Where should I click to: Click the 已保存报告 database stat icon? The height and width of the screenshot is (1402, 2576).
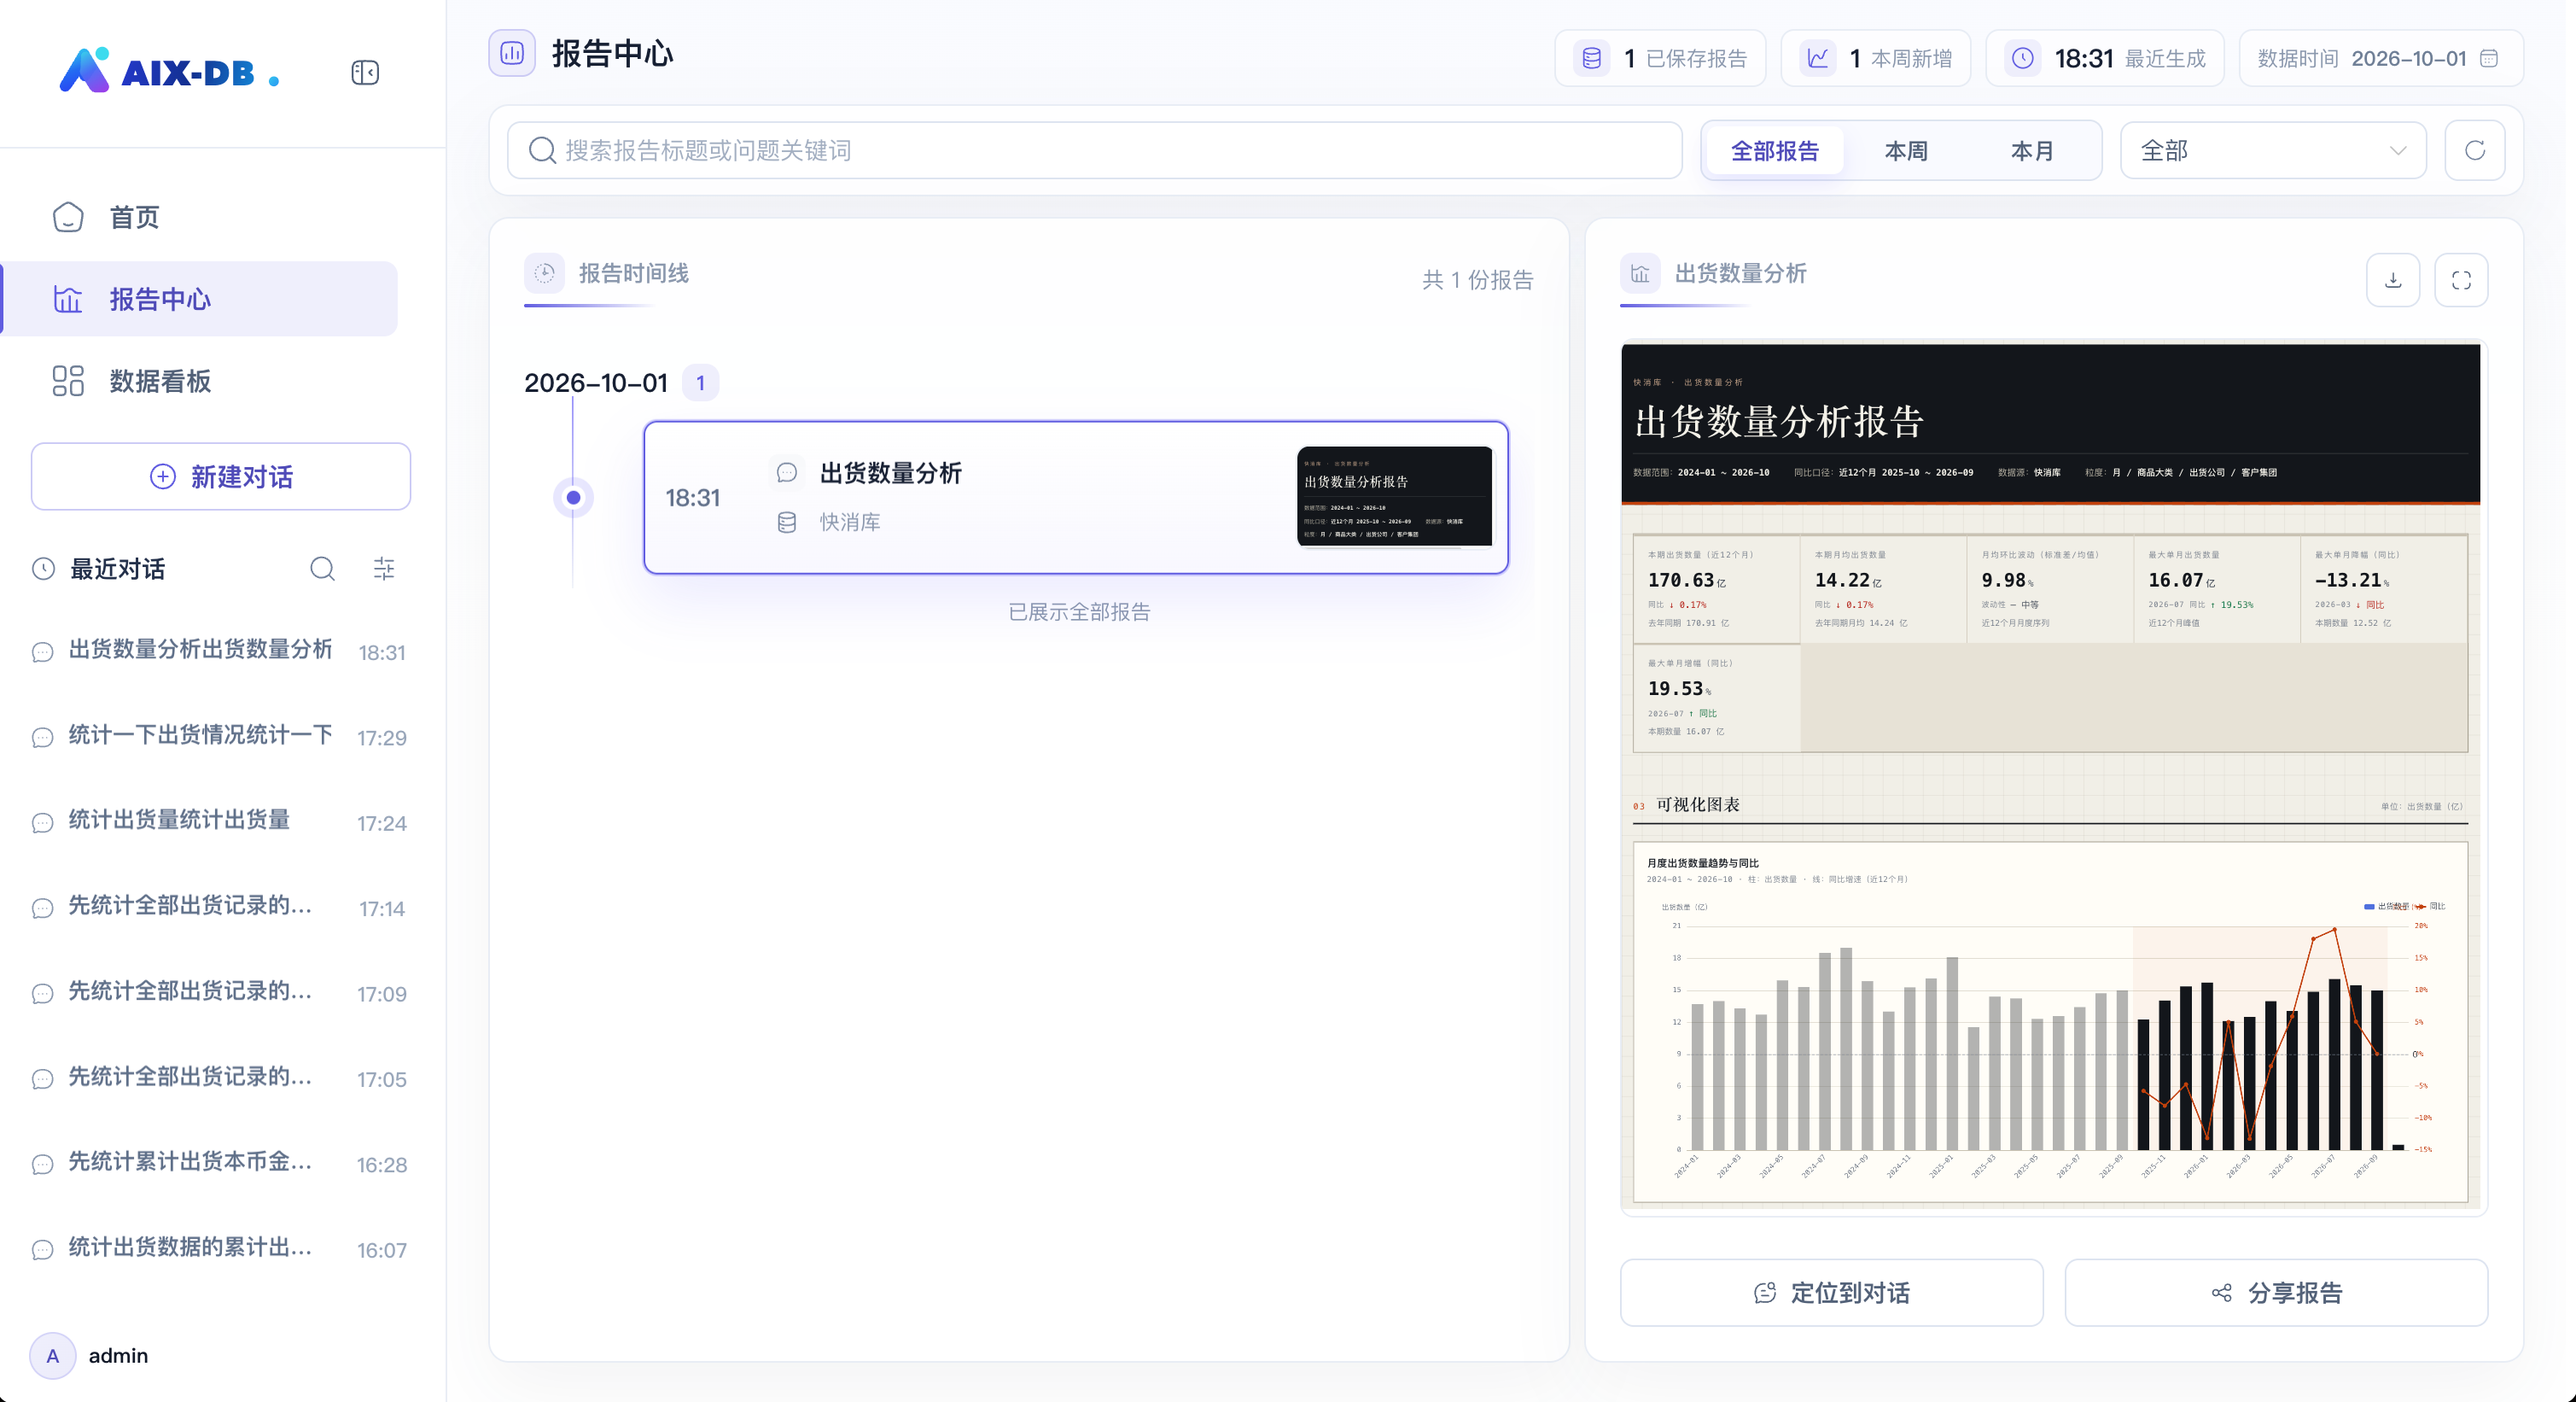coord(1591,58)
